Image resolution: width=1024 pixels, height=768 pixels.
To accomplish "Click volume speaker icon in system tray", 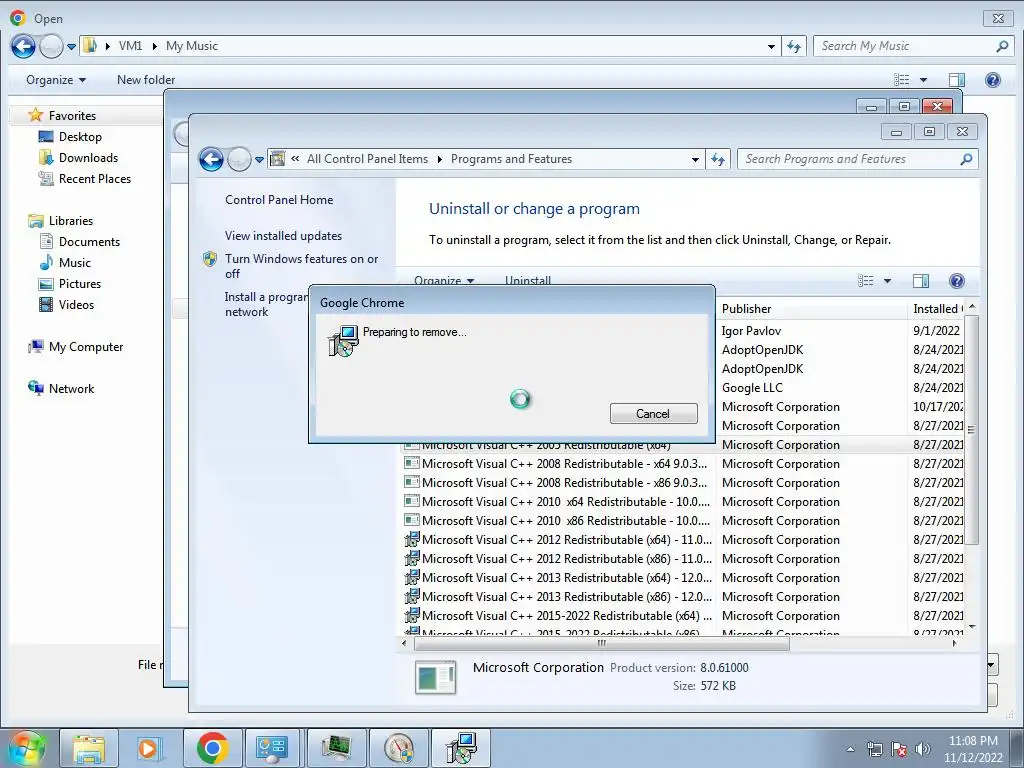I will (923, 749).
